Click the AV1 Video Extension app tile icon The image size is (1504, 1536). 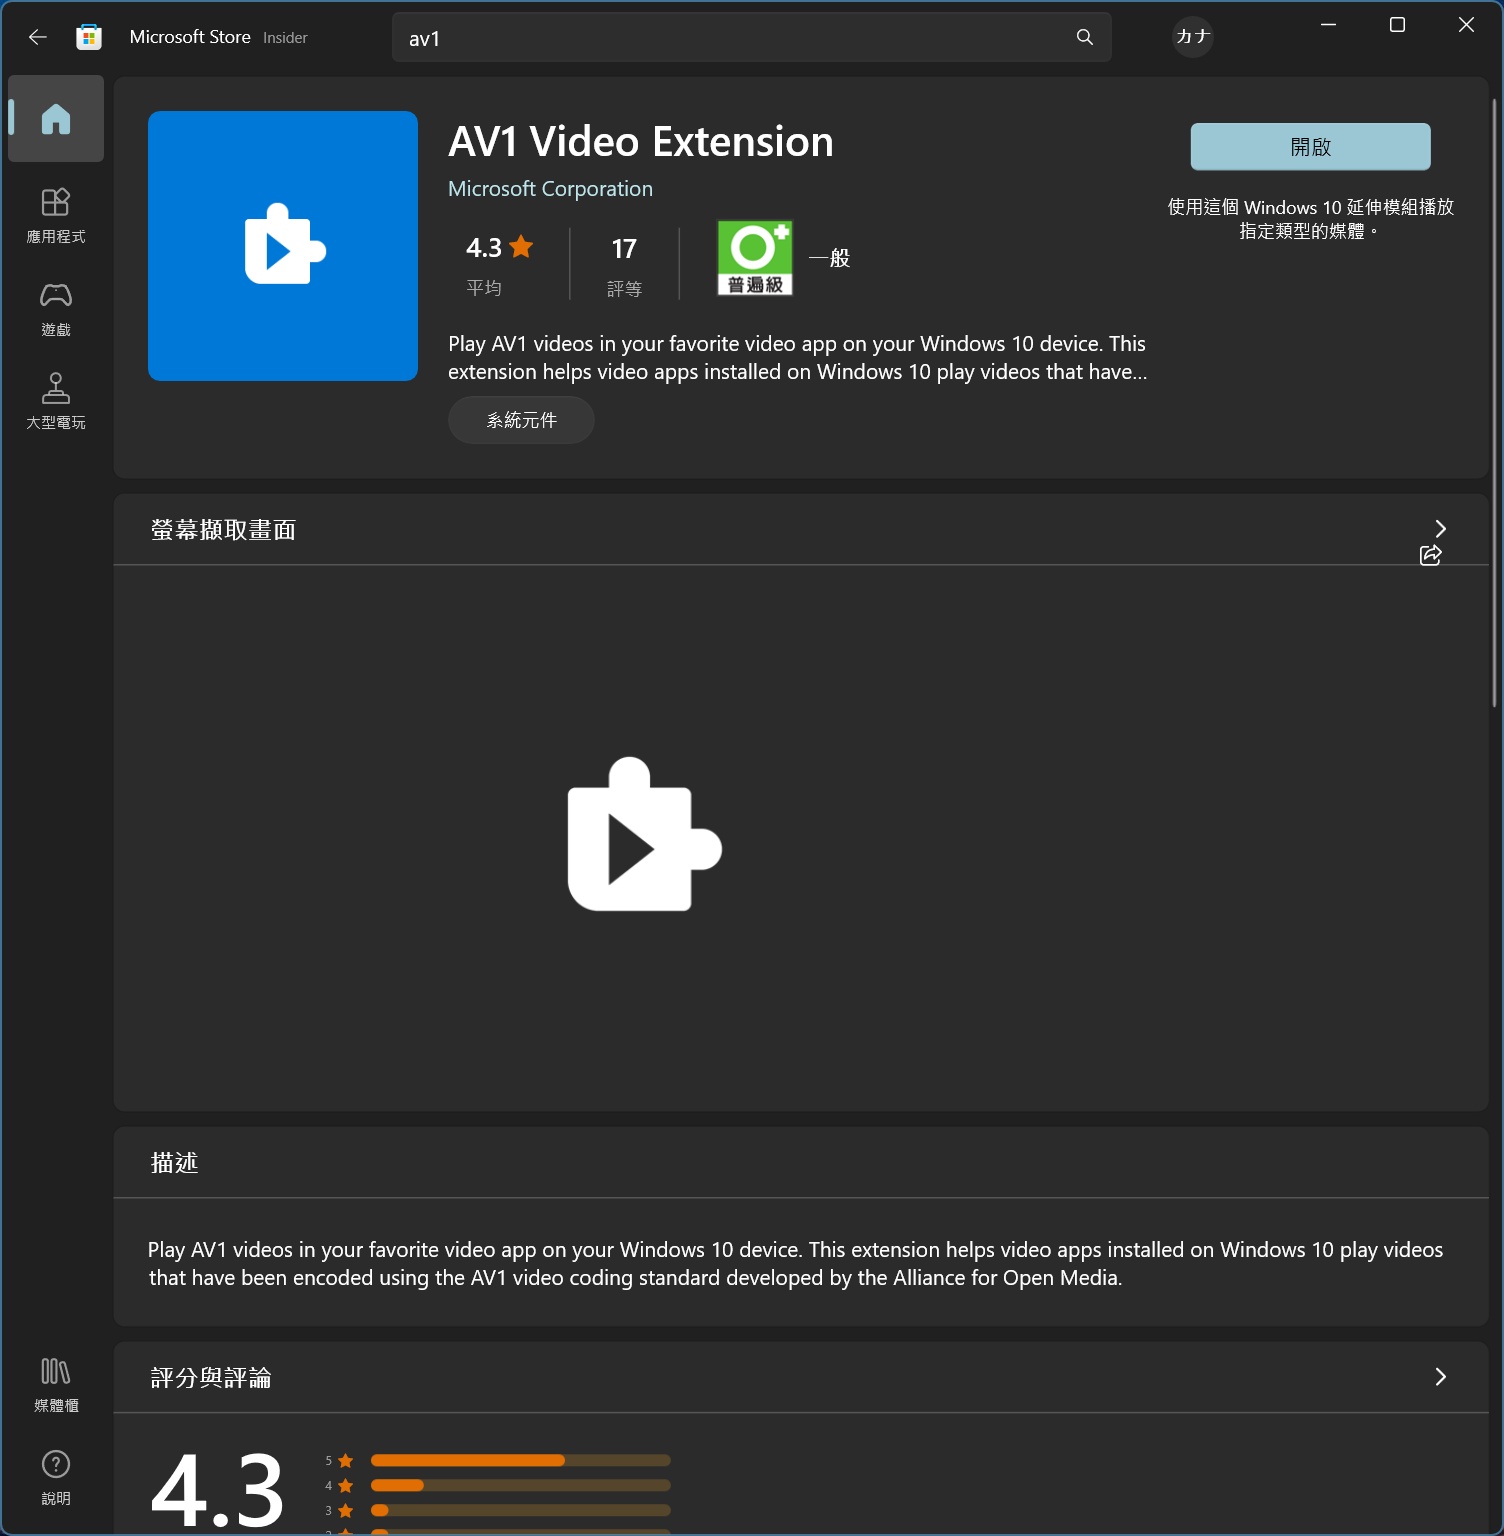click(283, 246)
